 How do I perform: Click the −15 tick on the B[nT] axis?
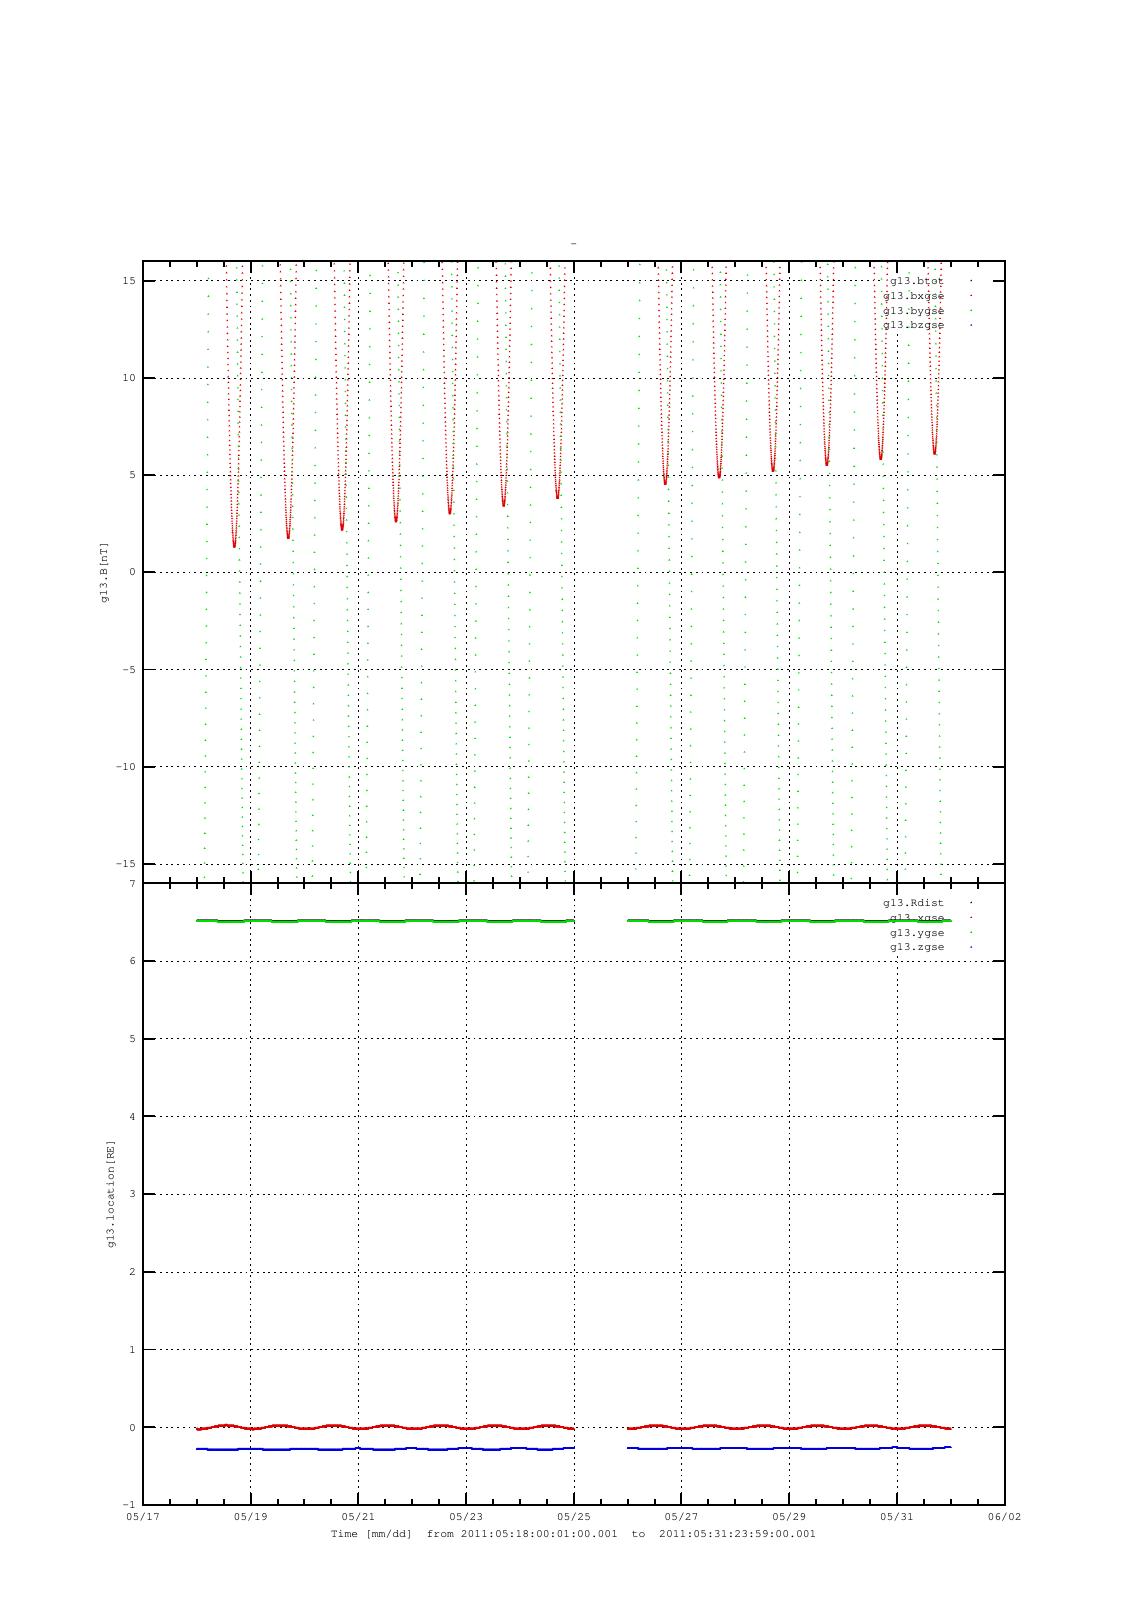(125, 864)
